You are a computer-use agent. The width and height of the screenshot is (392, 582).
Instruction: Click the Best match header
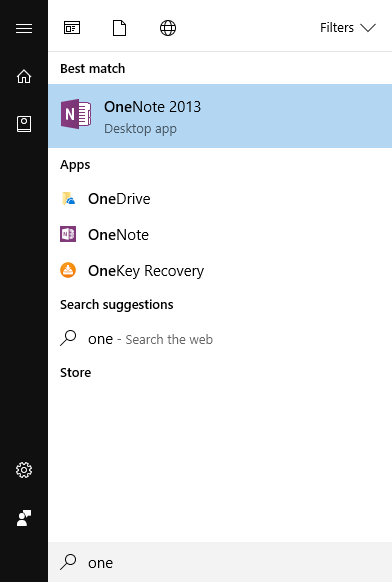pos(92,69)
